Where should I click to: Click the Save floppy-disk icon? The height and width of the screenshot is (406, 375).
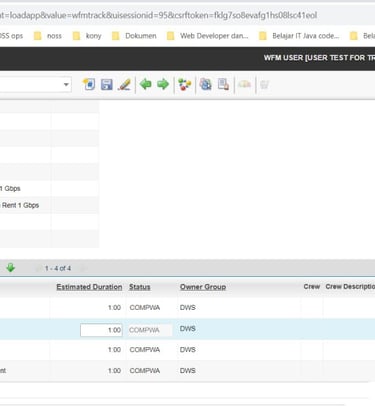(x=107, y=84)
